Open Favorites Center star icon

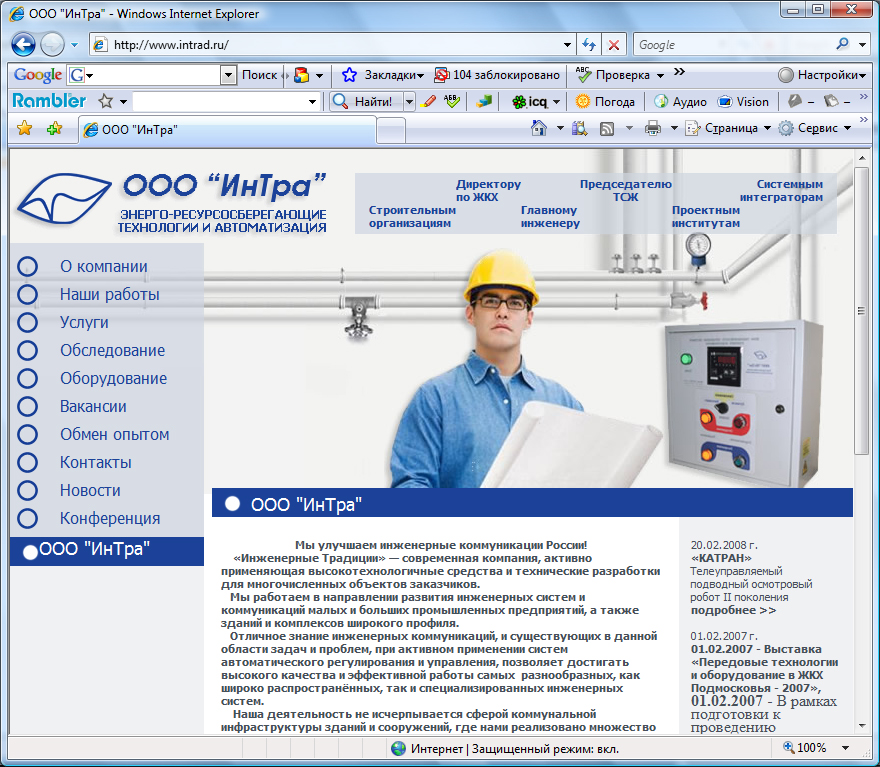coord(25,128)
